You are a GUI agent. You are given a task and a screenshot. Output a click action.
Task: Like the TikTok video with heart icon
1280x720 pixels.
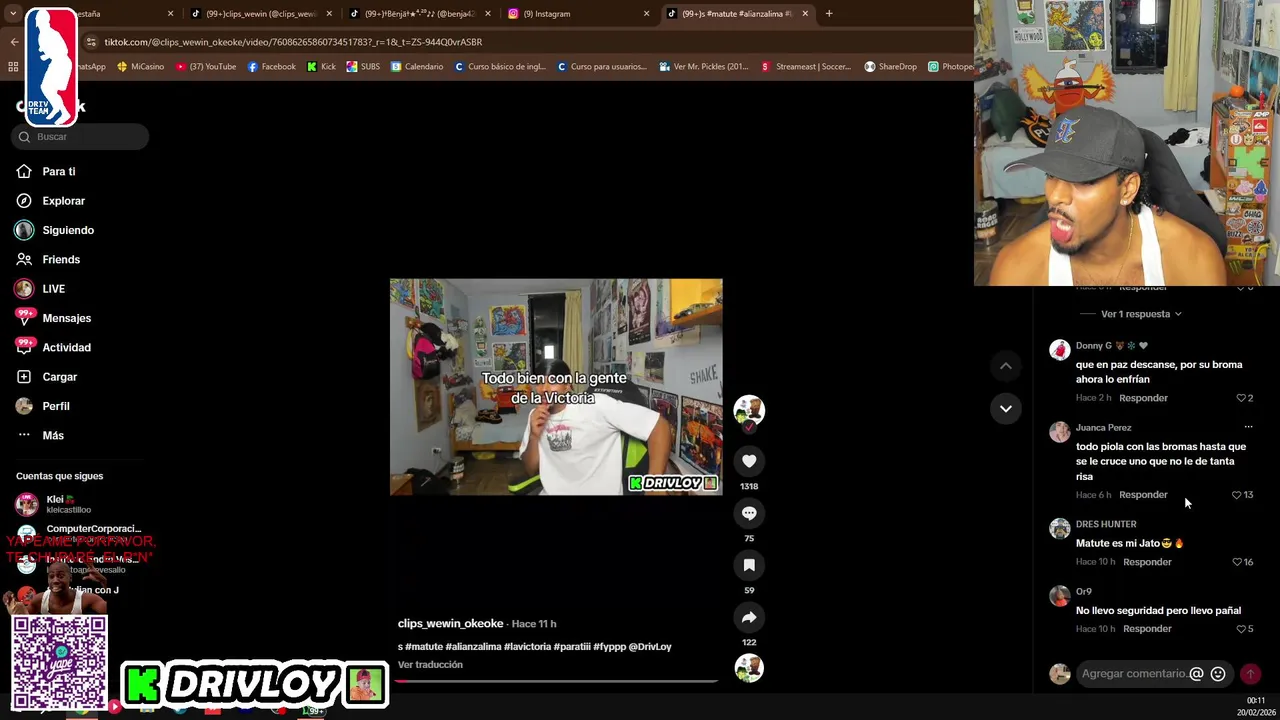coord(749,461)
